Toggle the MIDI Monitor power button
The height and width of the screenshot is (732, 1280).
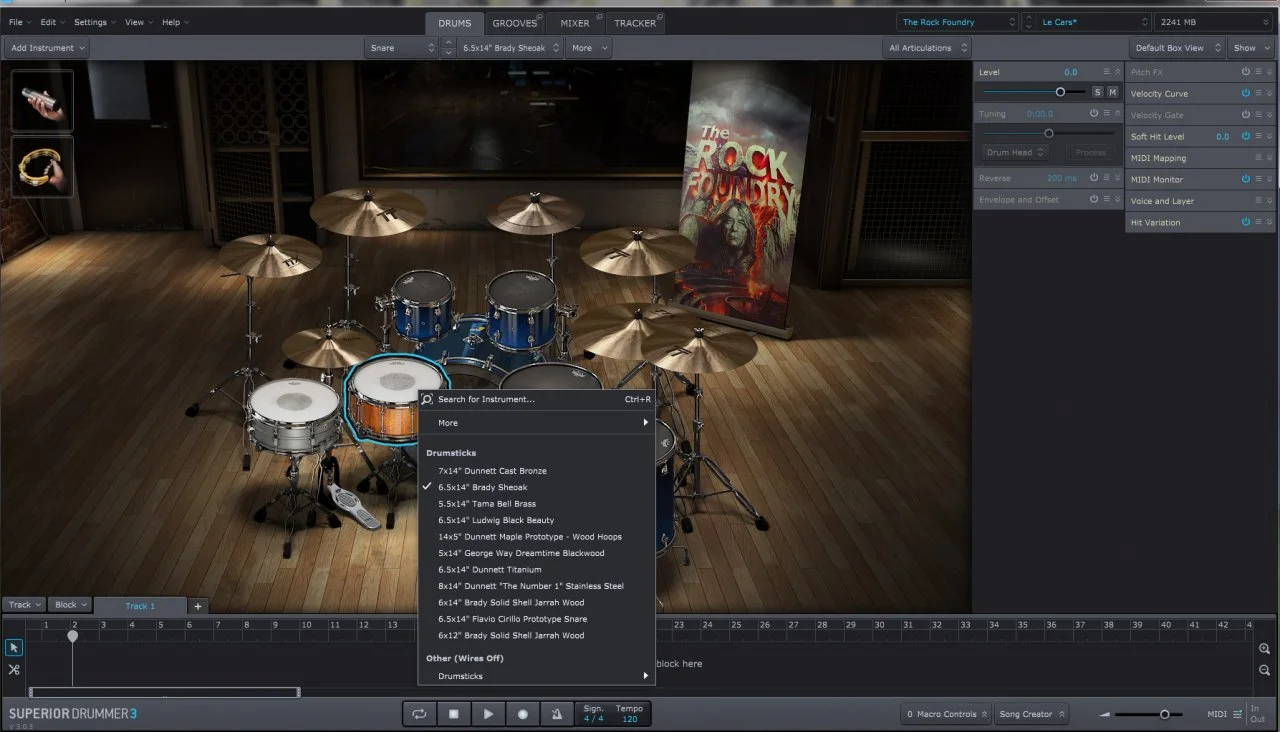(x=1246, y=179)
